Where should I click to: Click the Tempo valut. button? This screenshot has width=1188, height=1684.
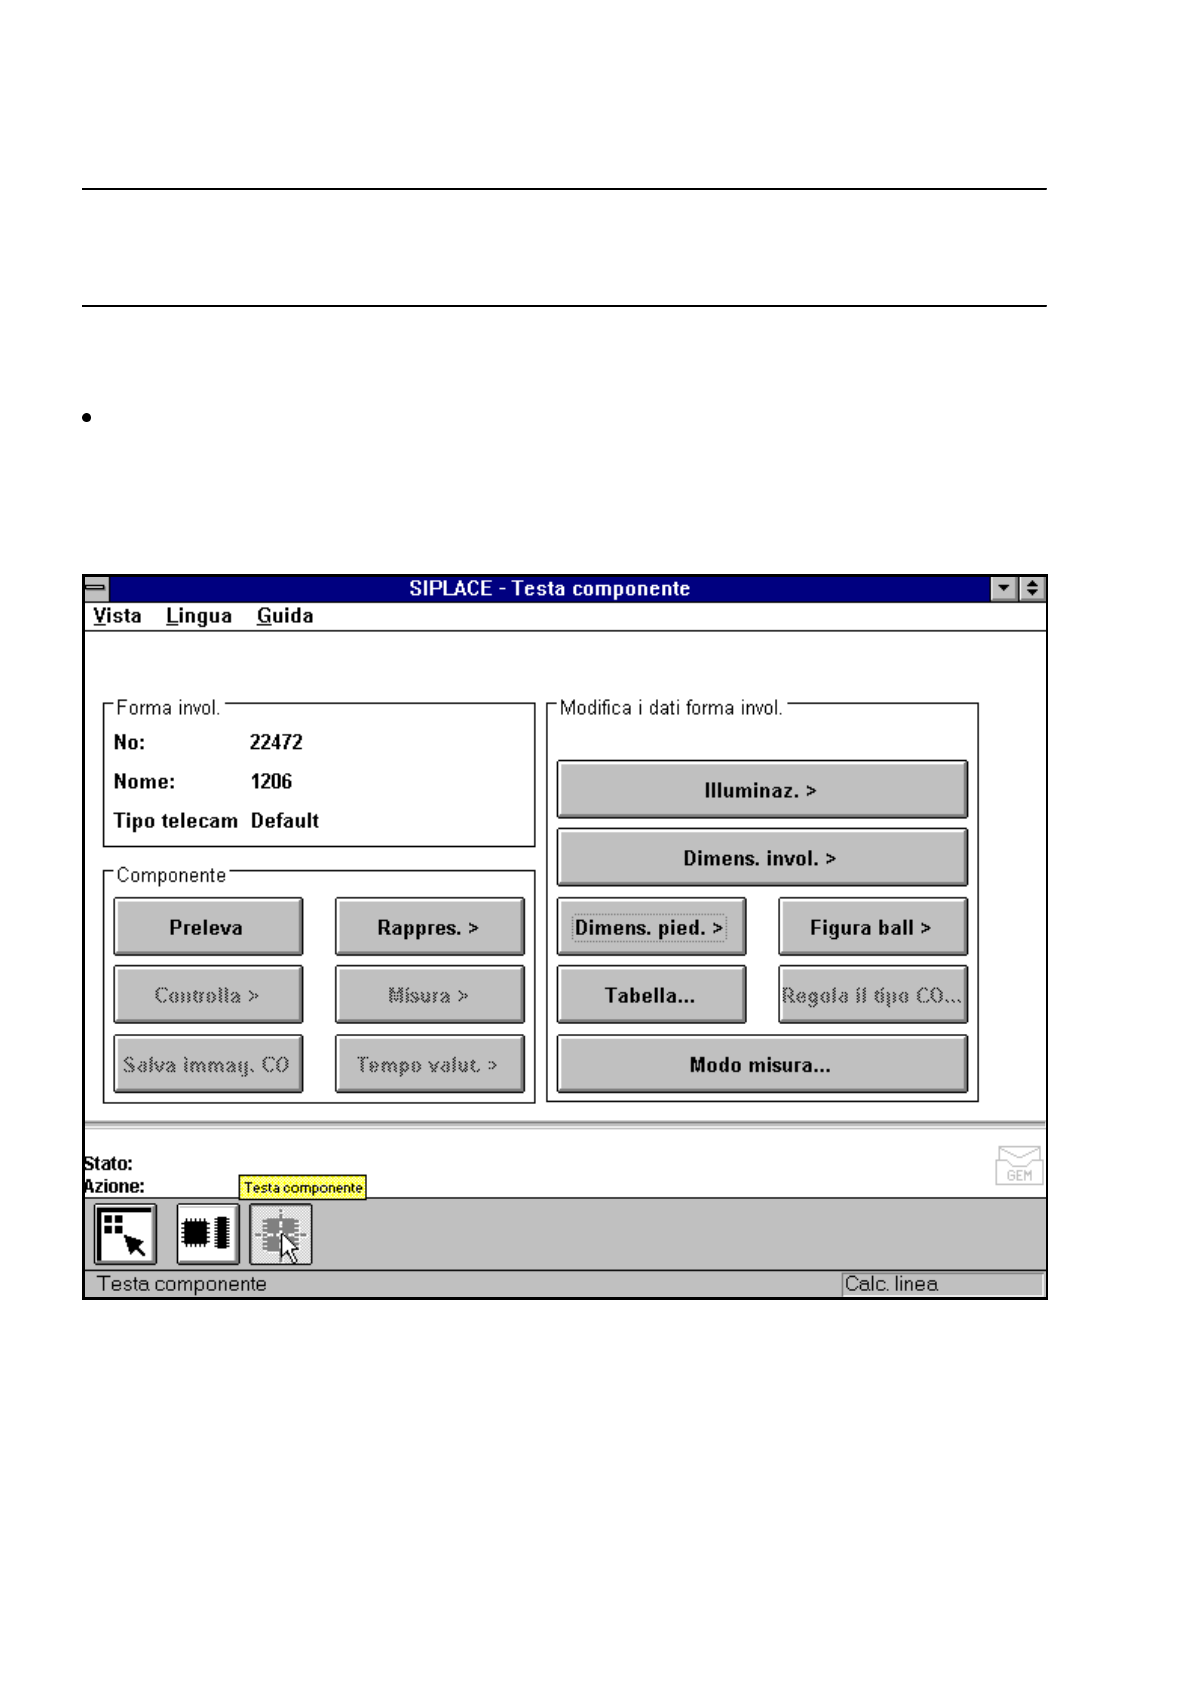tap(430, 1064)
